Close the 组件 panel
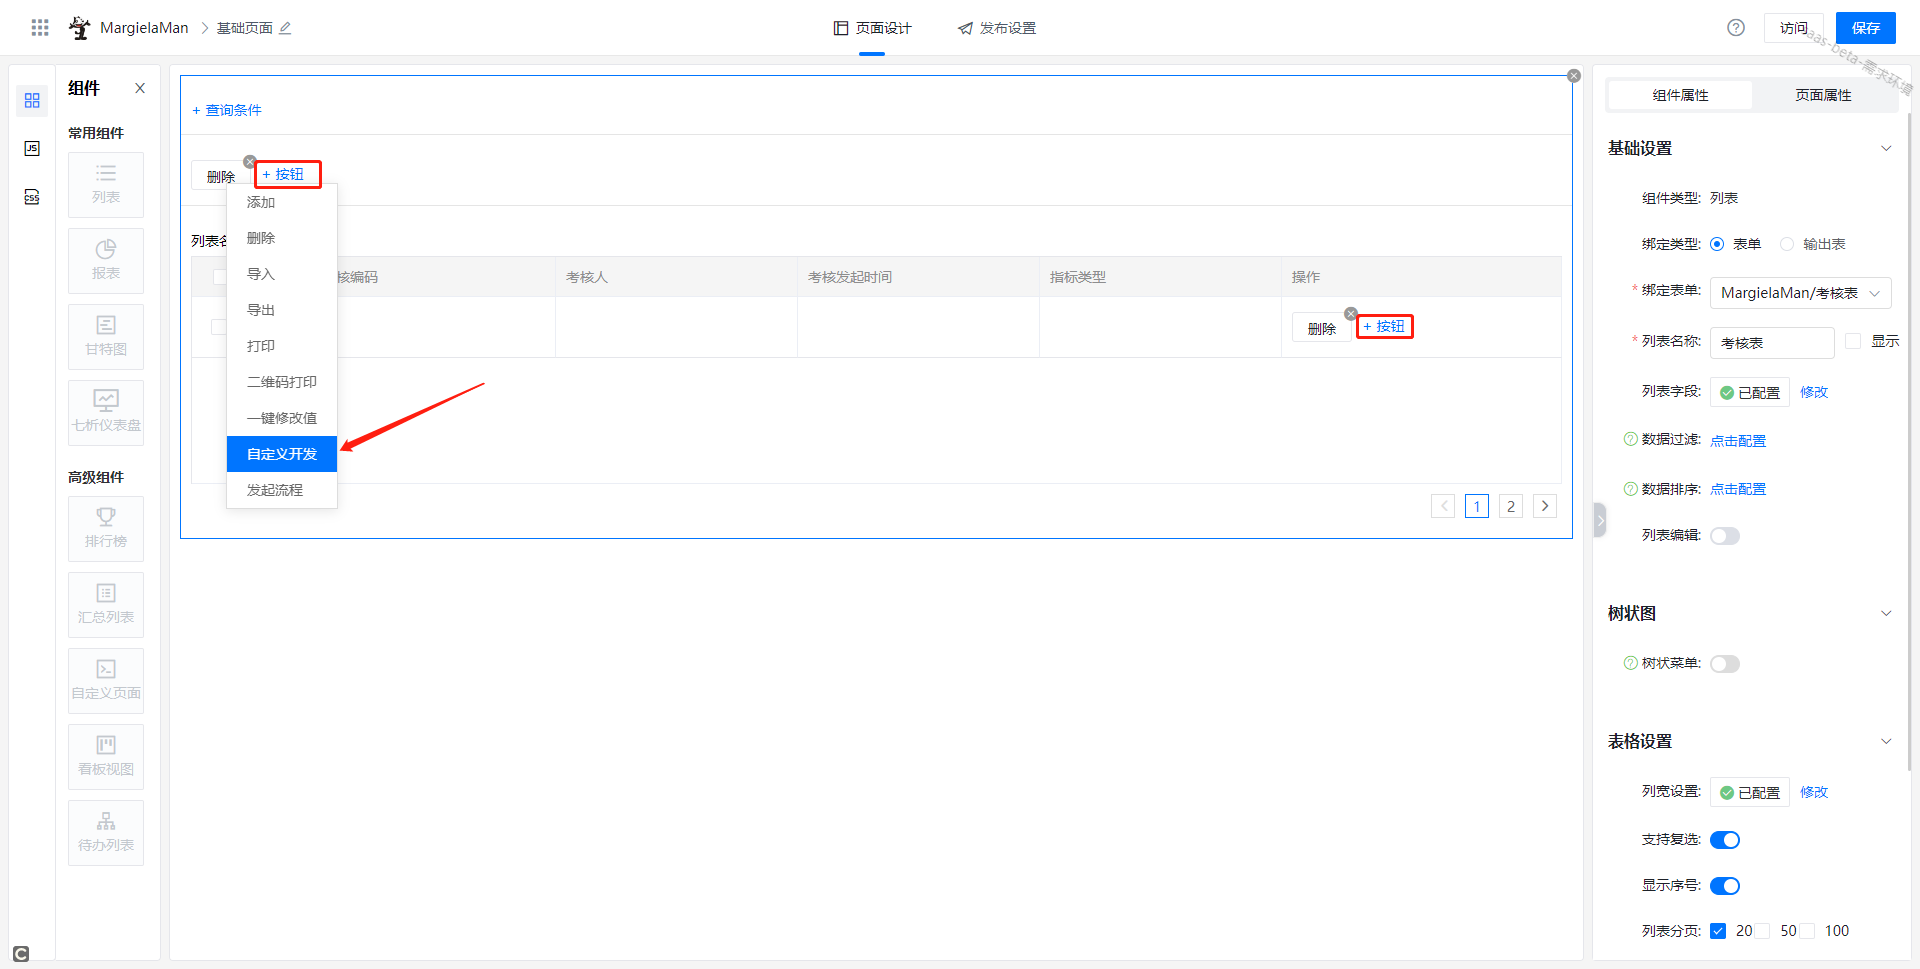The width and height of the screenshot is (1920, 969). click(x=140, y=88)
